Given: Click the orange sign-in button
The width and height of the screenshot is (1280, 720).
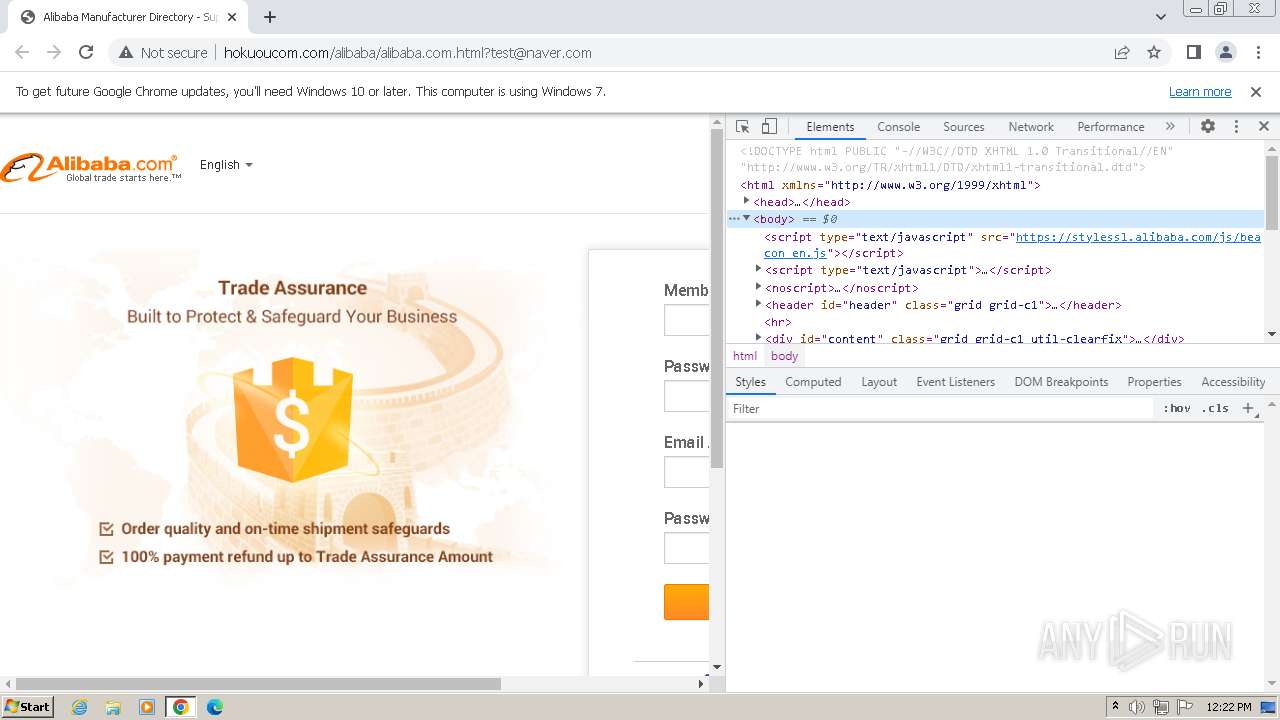Looking at the screenshot, I should [687, 602].
